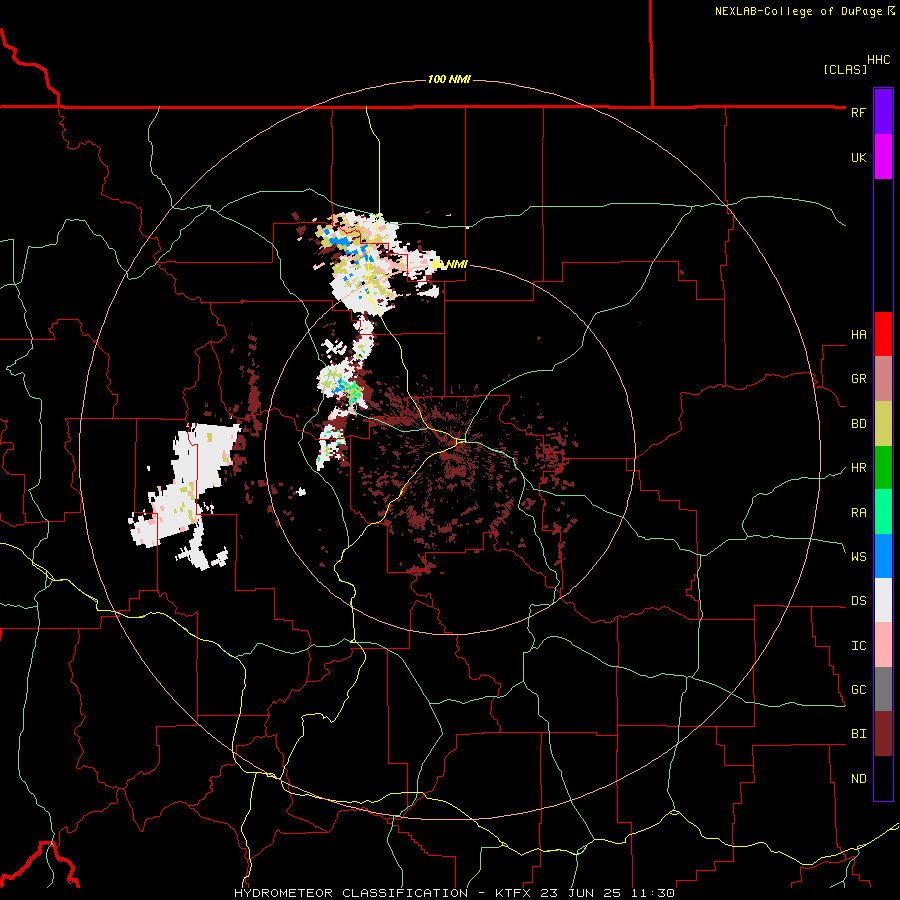900x900 pixels.
Task: Click the HA legend label
Action: tap(858, 335)
